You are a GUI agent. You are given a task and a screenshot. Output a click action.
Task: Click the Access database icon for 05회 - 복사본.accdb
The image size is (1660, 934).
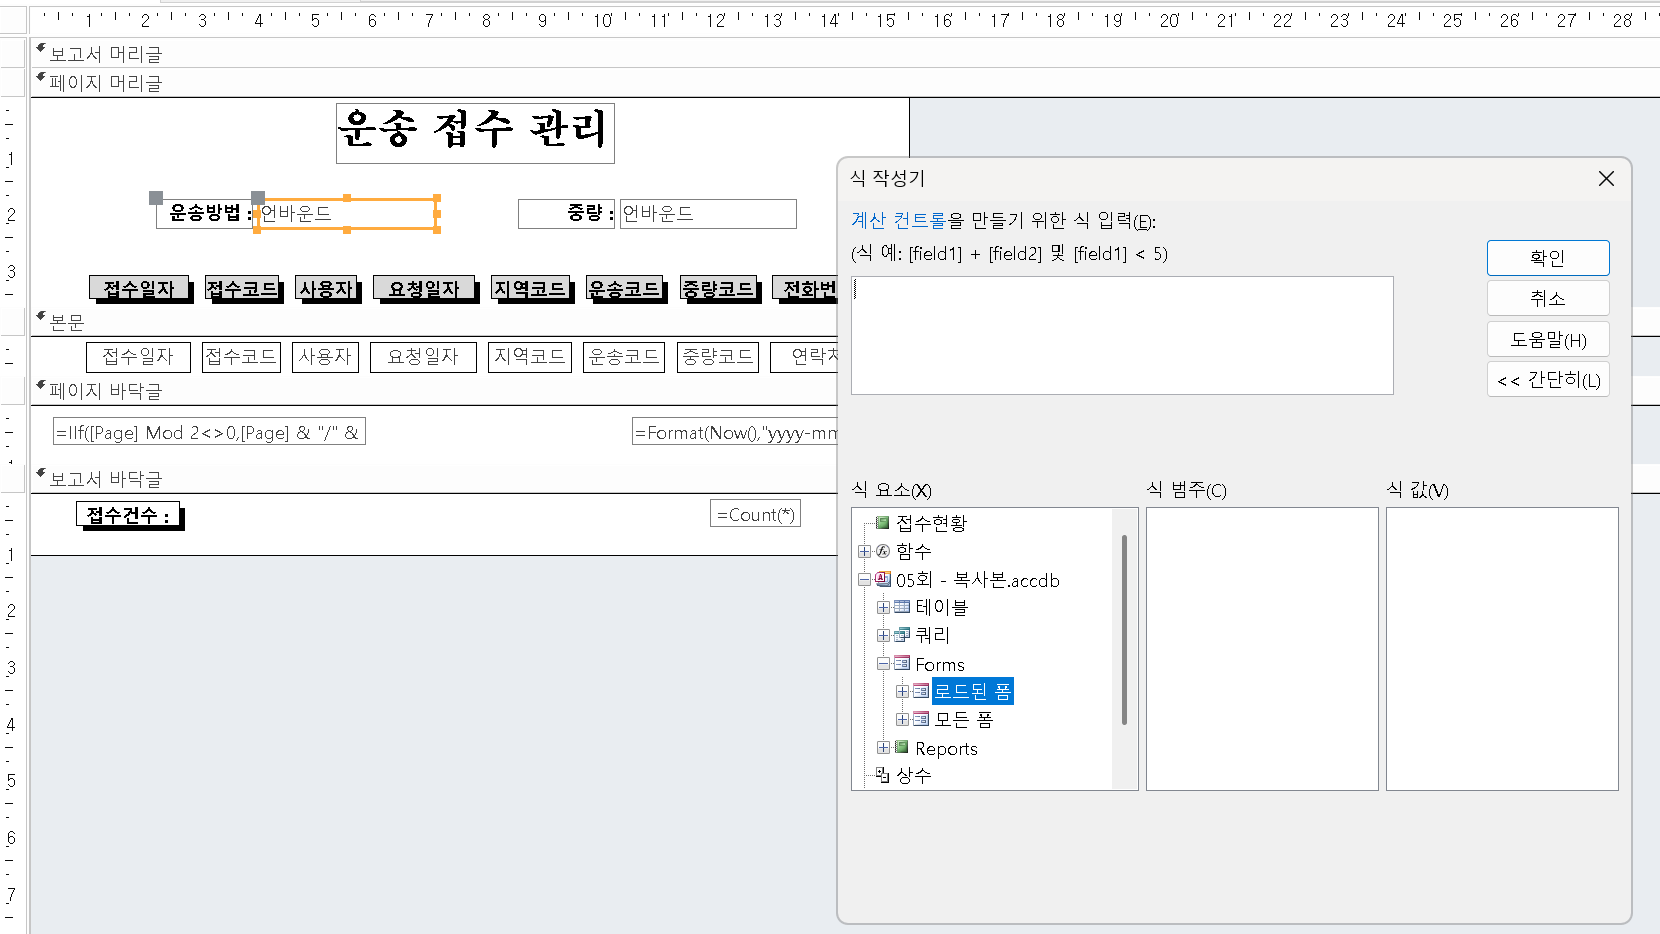pyautogui.click(x=883, y=580)
